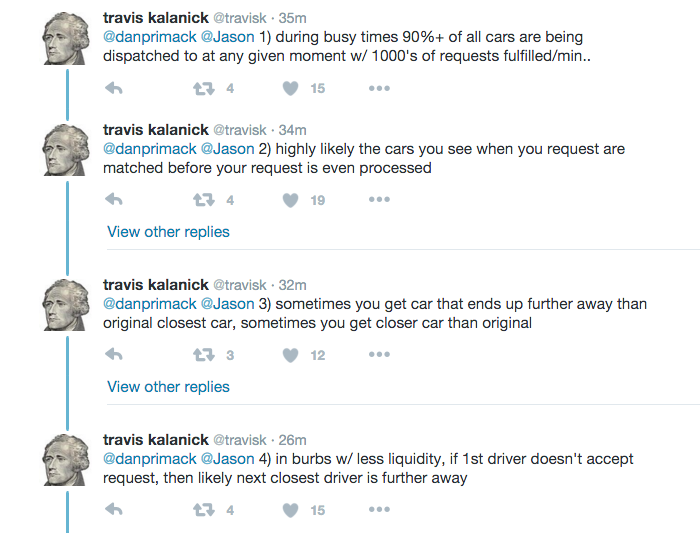Image resolution: width=700 pixels, height=533 pixels.
Task: Open the ellipsis menu on the 32m tweet
Action: (379, 355)
